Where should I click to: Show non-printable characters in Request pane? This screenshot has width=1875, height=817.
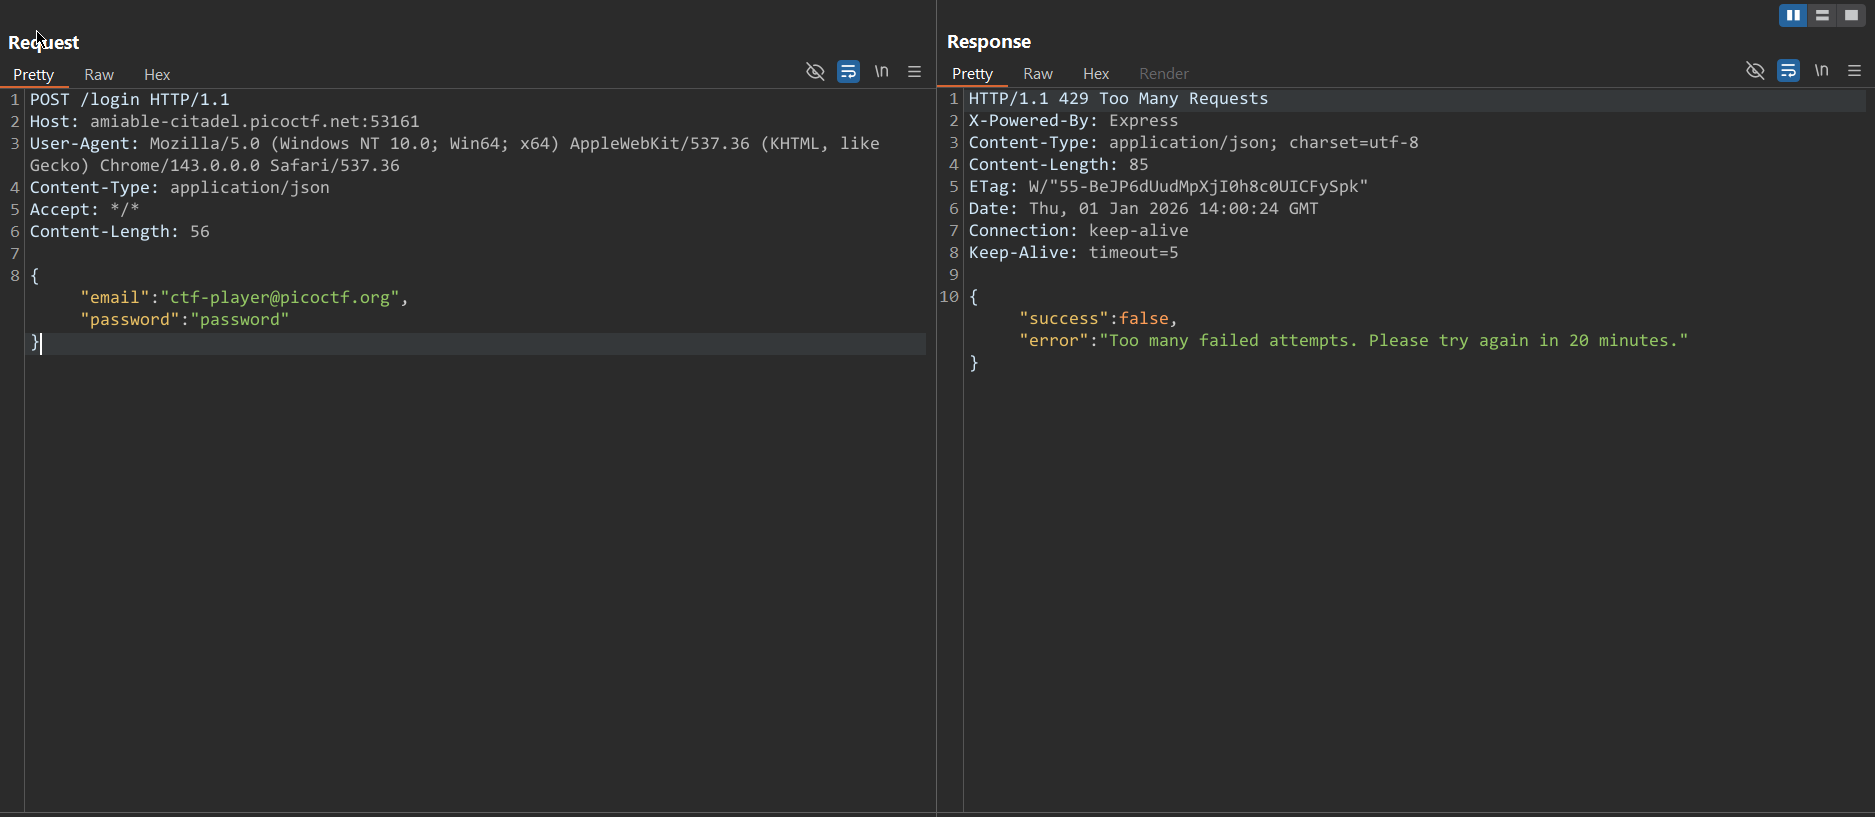(881, 72)
